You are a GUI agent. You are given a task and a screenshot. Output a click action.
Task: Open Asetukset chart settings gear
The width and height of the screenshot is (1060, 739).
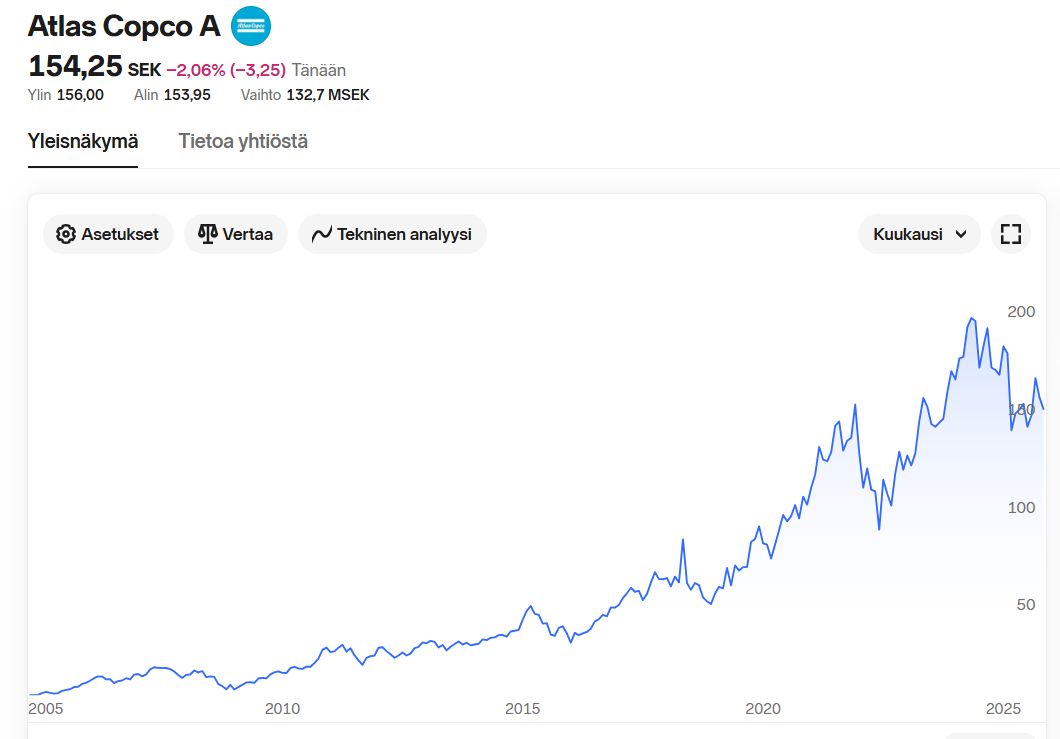point(67,234)
